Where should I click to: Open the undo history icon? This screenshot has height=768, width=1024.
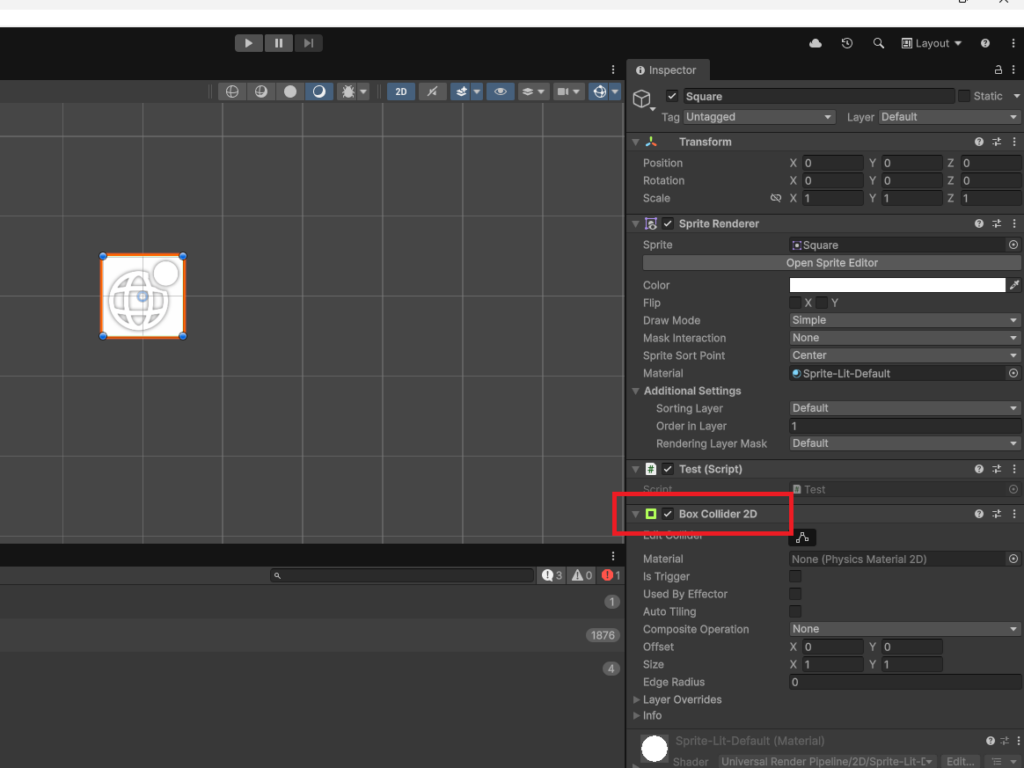[x=847, y=43]
